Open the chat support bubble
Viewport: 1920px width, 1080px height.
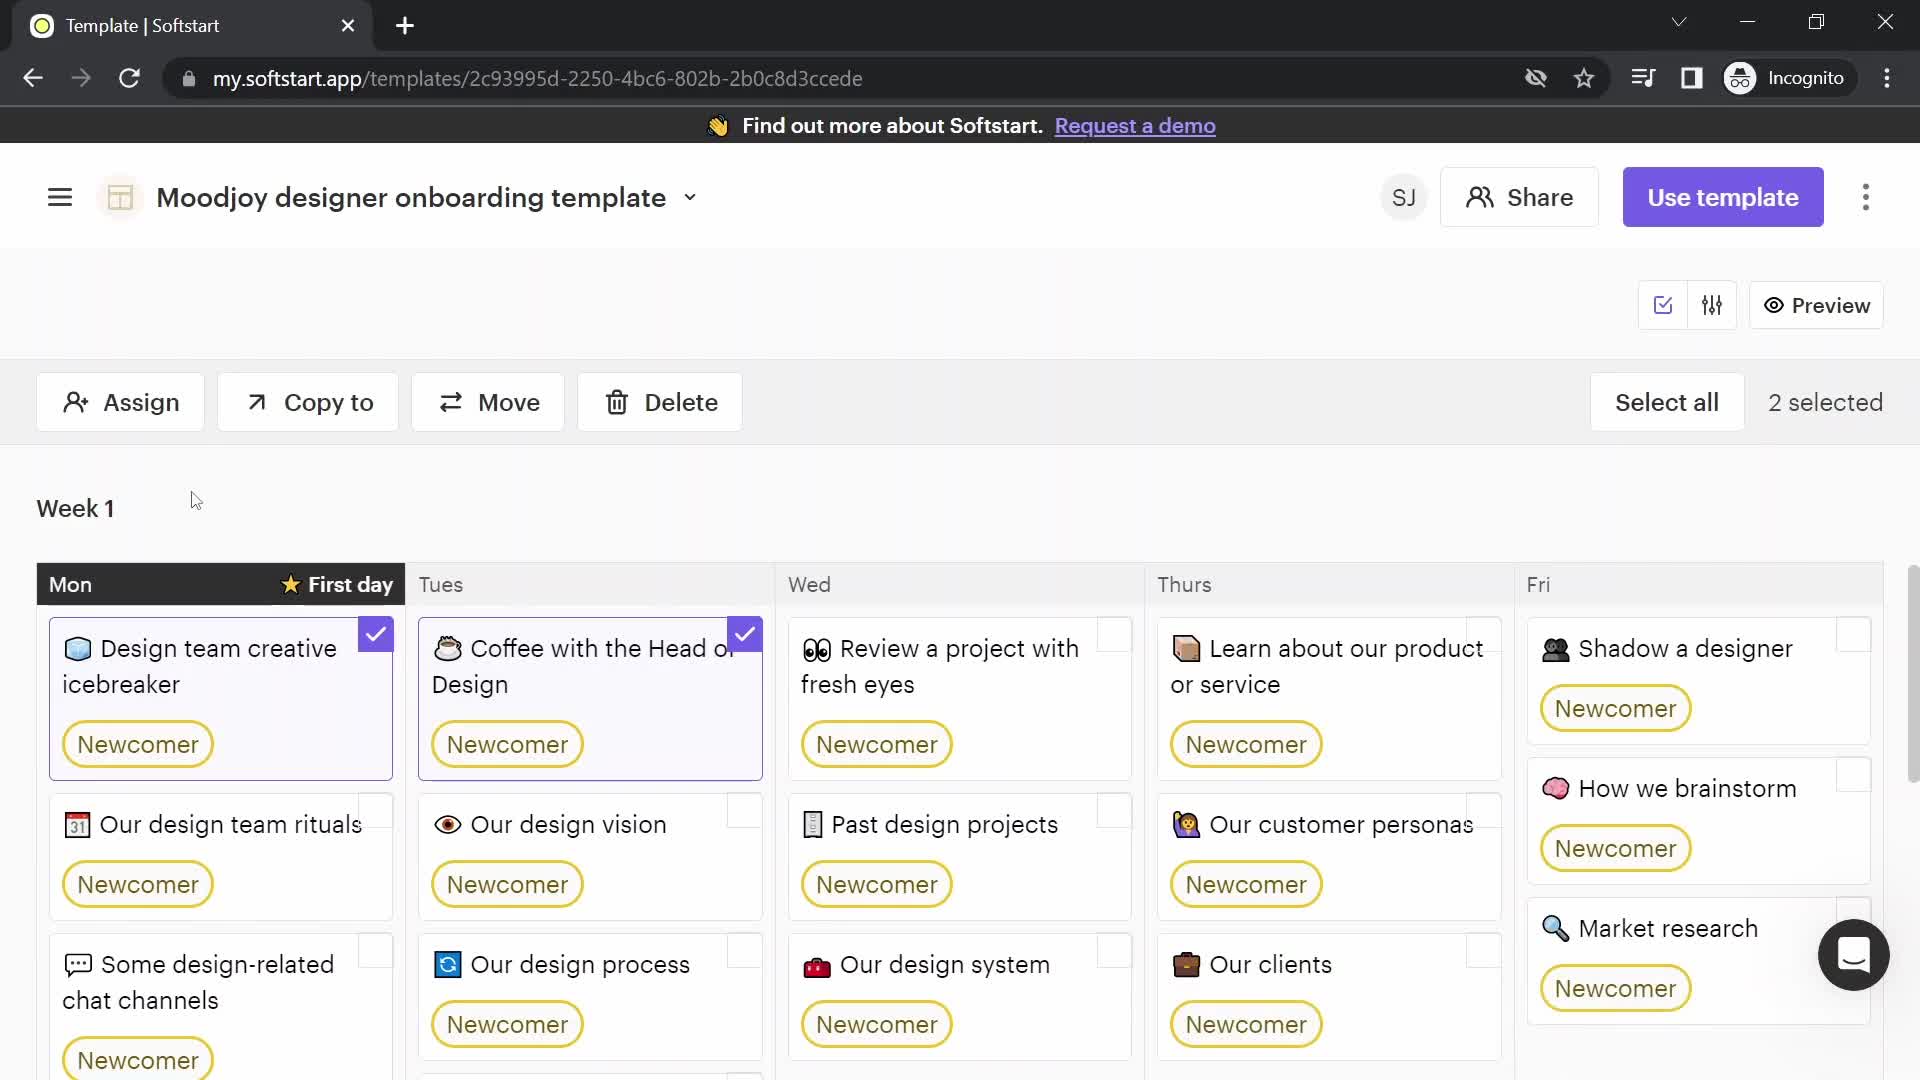1853,955
